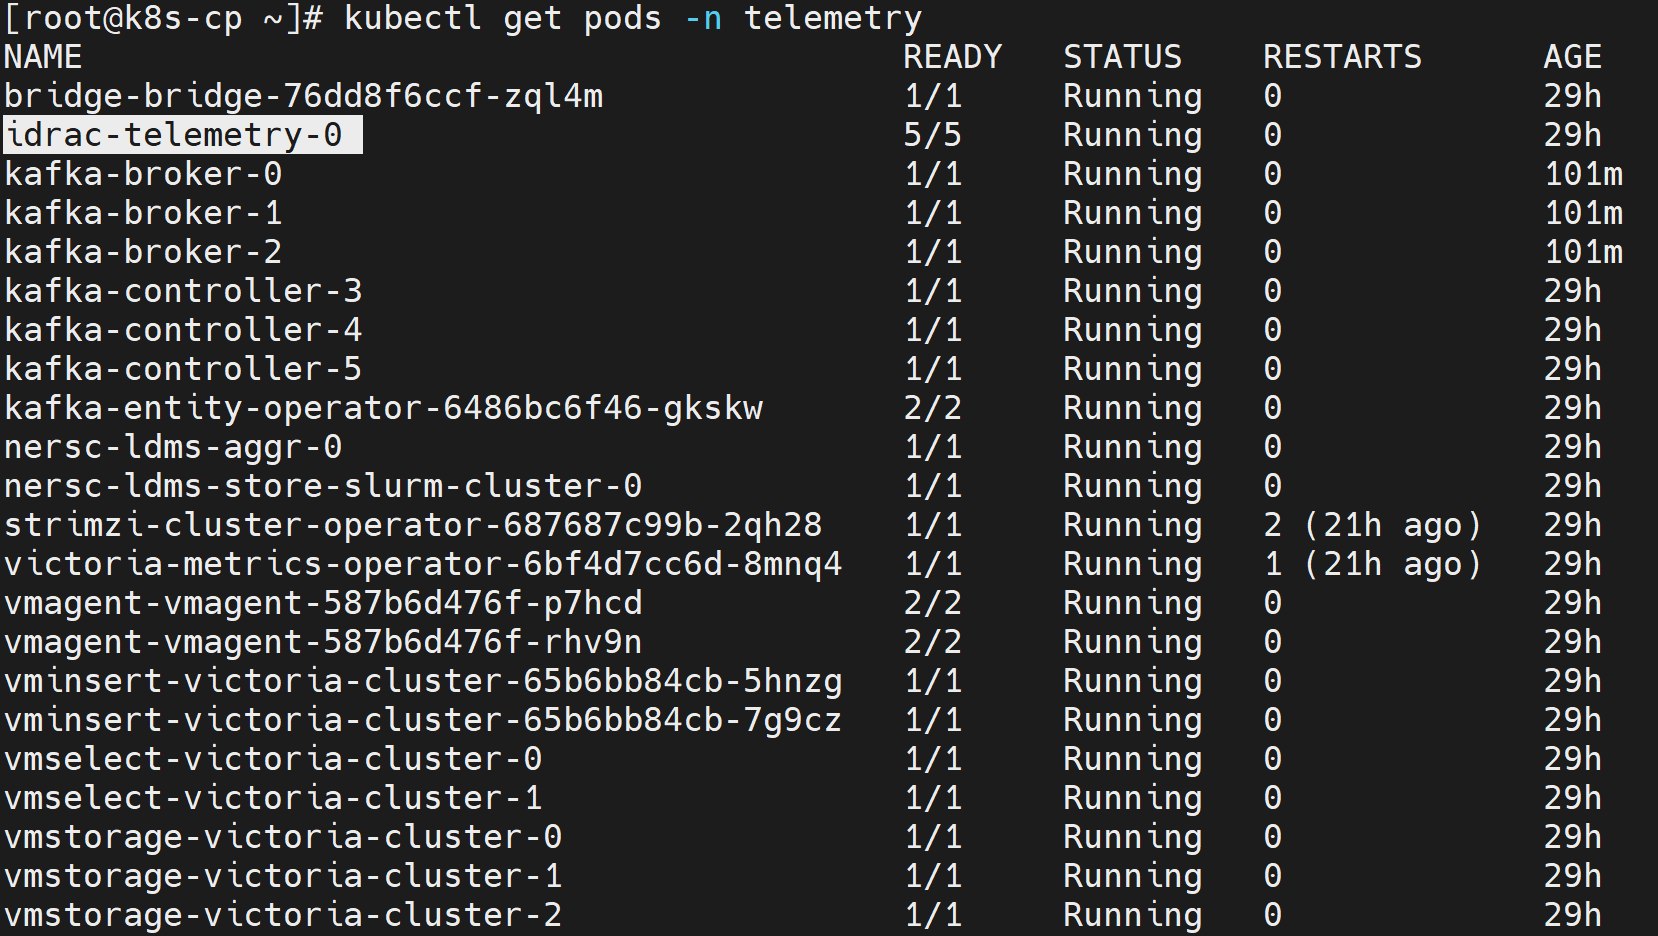This screenshot has height=936, width=1658.
Task: Click the '2 (21h ago)' restart count
Action: point(1373,525)
